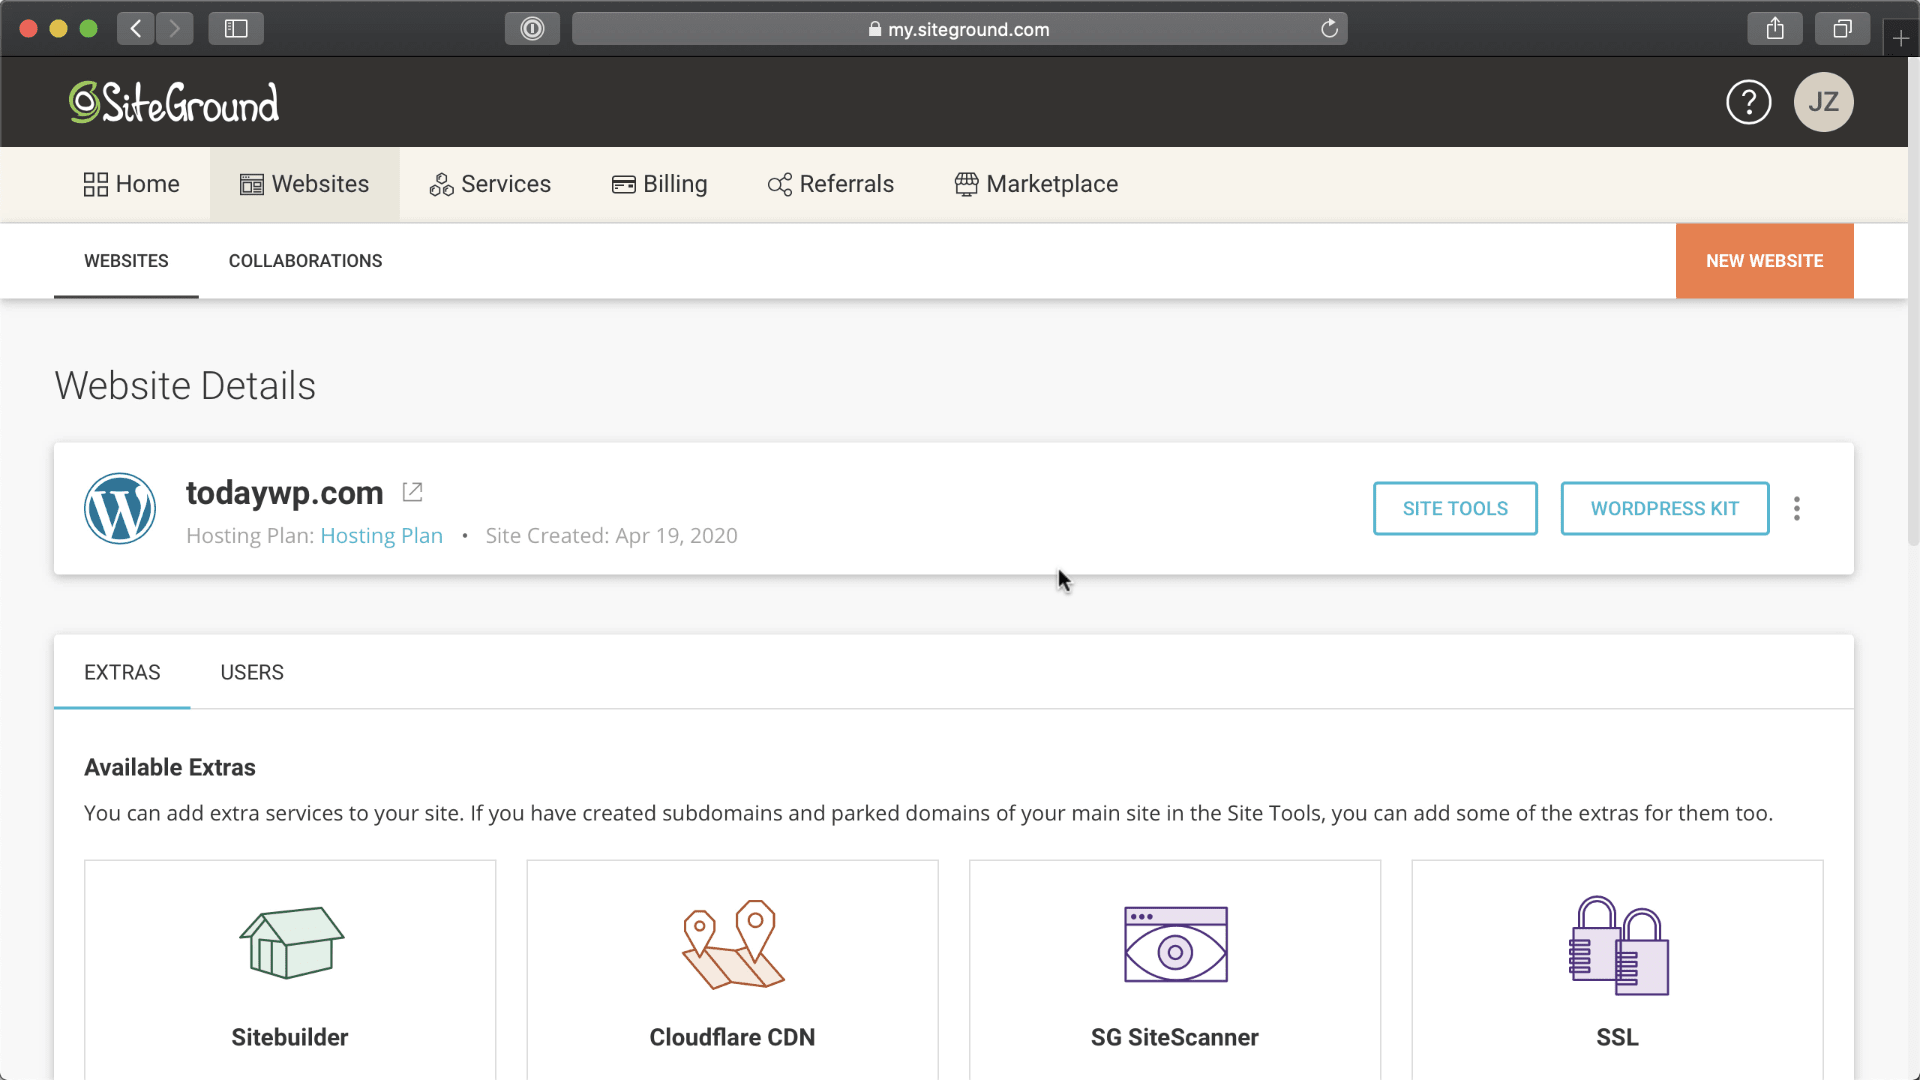Switch to the COLLABORATIONS sub-tab

[305, 261]
